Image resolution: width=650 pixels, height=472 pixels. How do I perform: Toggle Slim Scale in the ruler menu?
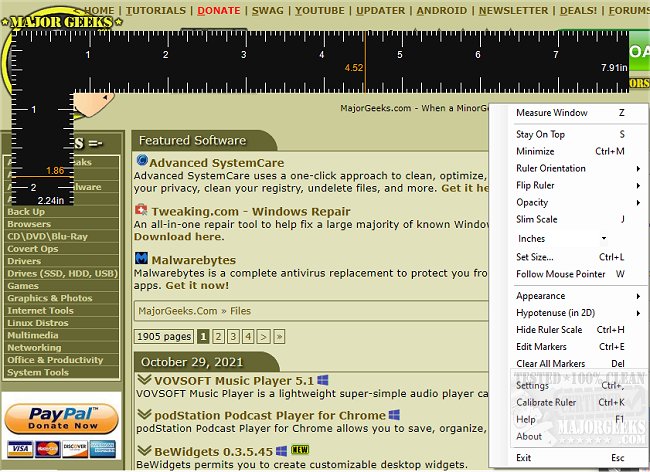[x=570, y=219]
